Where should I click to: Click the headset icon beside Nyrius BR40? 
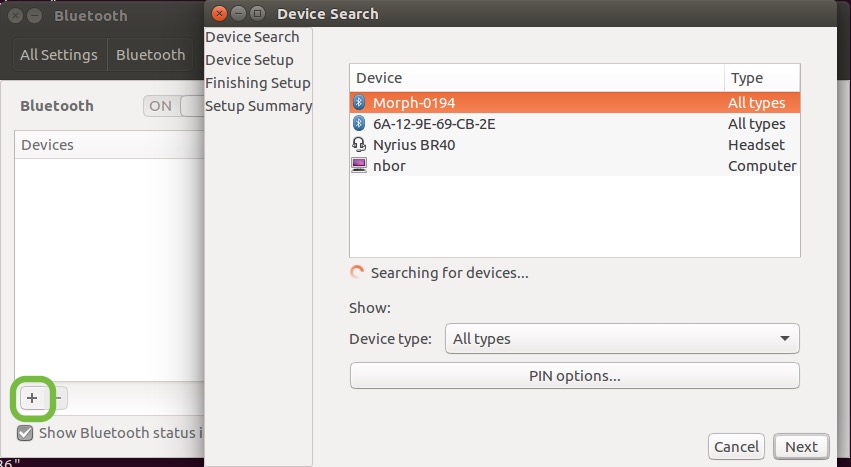[x=359, y=144]
